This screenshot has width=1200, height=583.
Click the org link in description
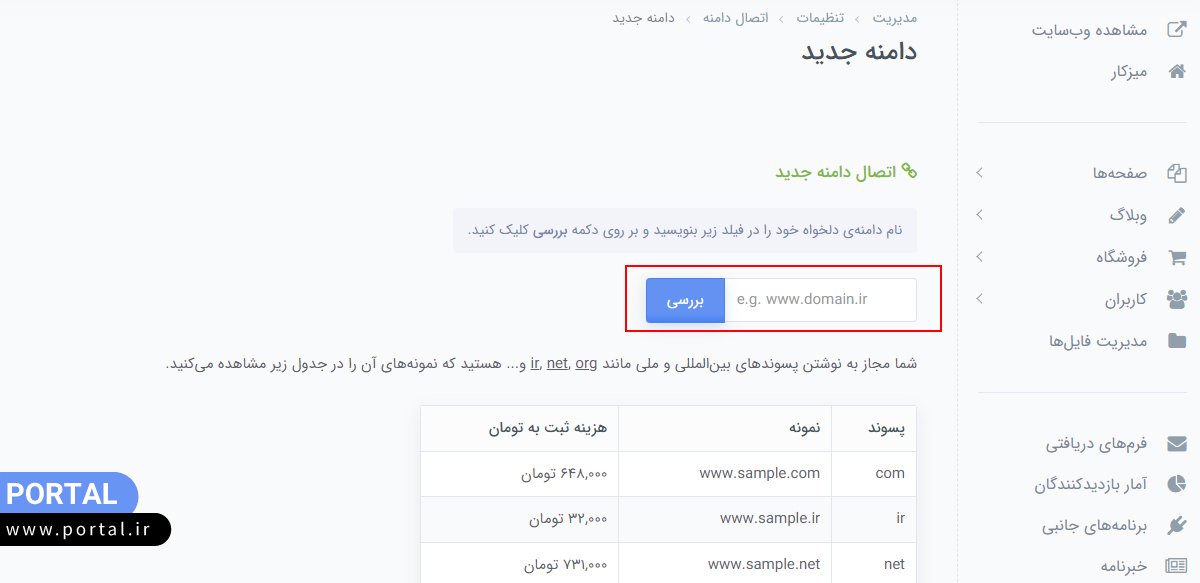[x=586, y=363]
